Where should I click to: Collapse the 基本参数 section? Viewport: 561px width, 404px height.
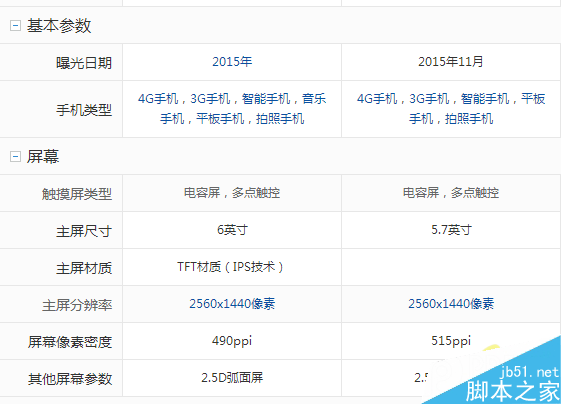pyautogui.click(x=15, y=25)
